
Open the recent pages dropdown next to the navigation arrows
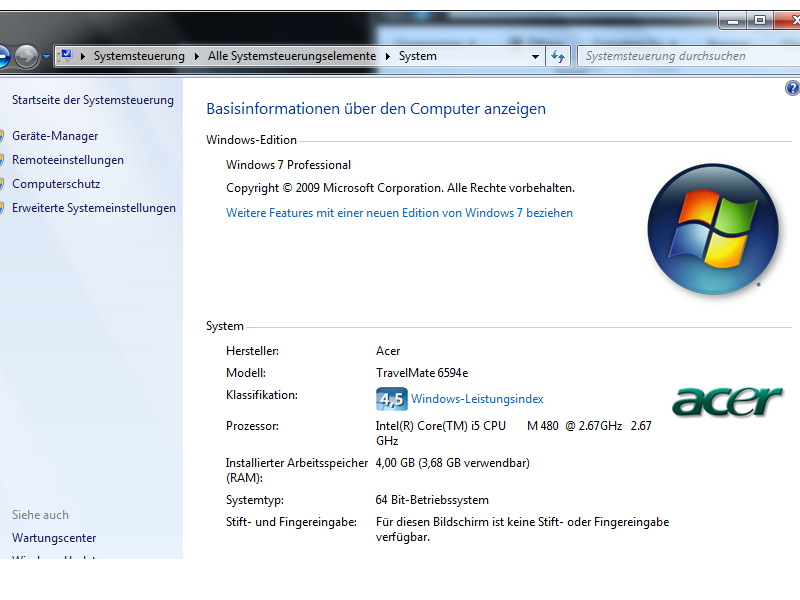pyautogui.click(x=46, y=57)
